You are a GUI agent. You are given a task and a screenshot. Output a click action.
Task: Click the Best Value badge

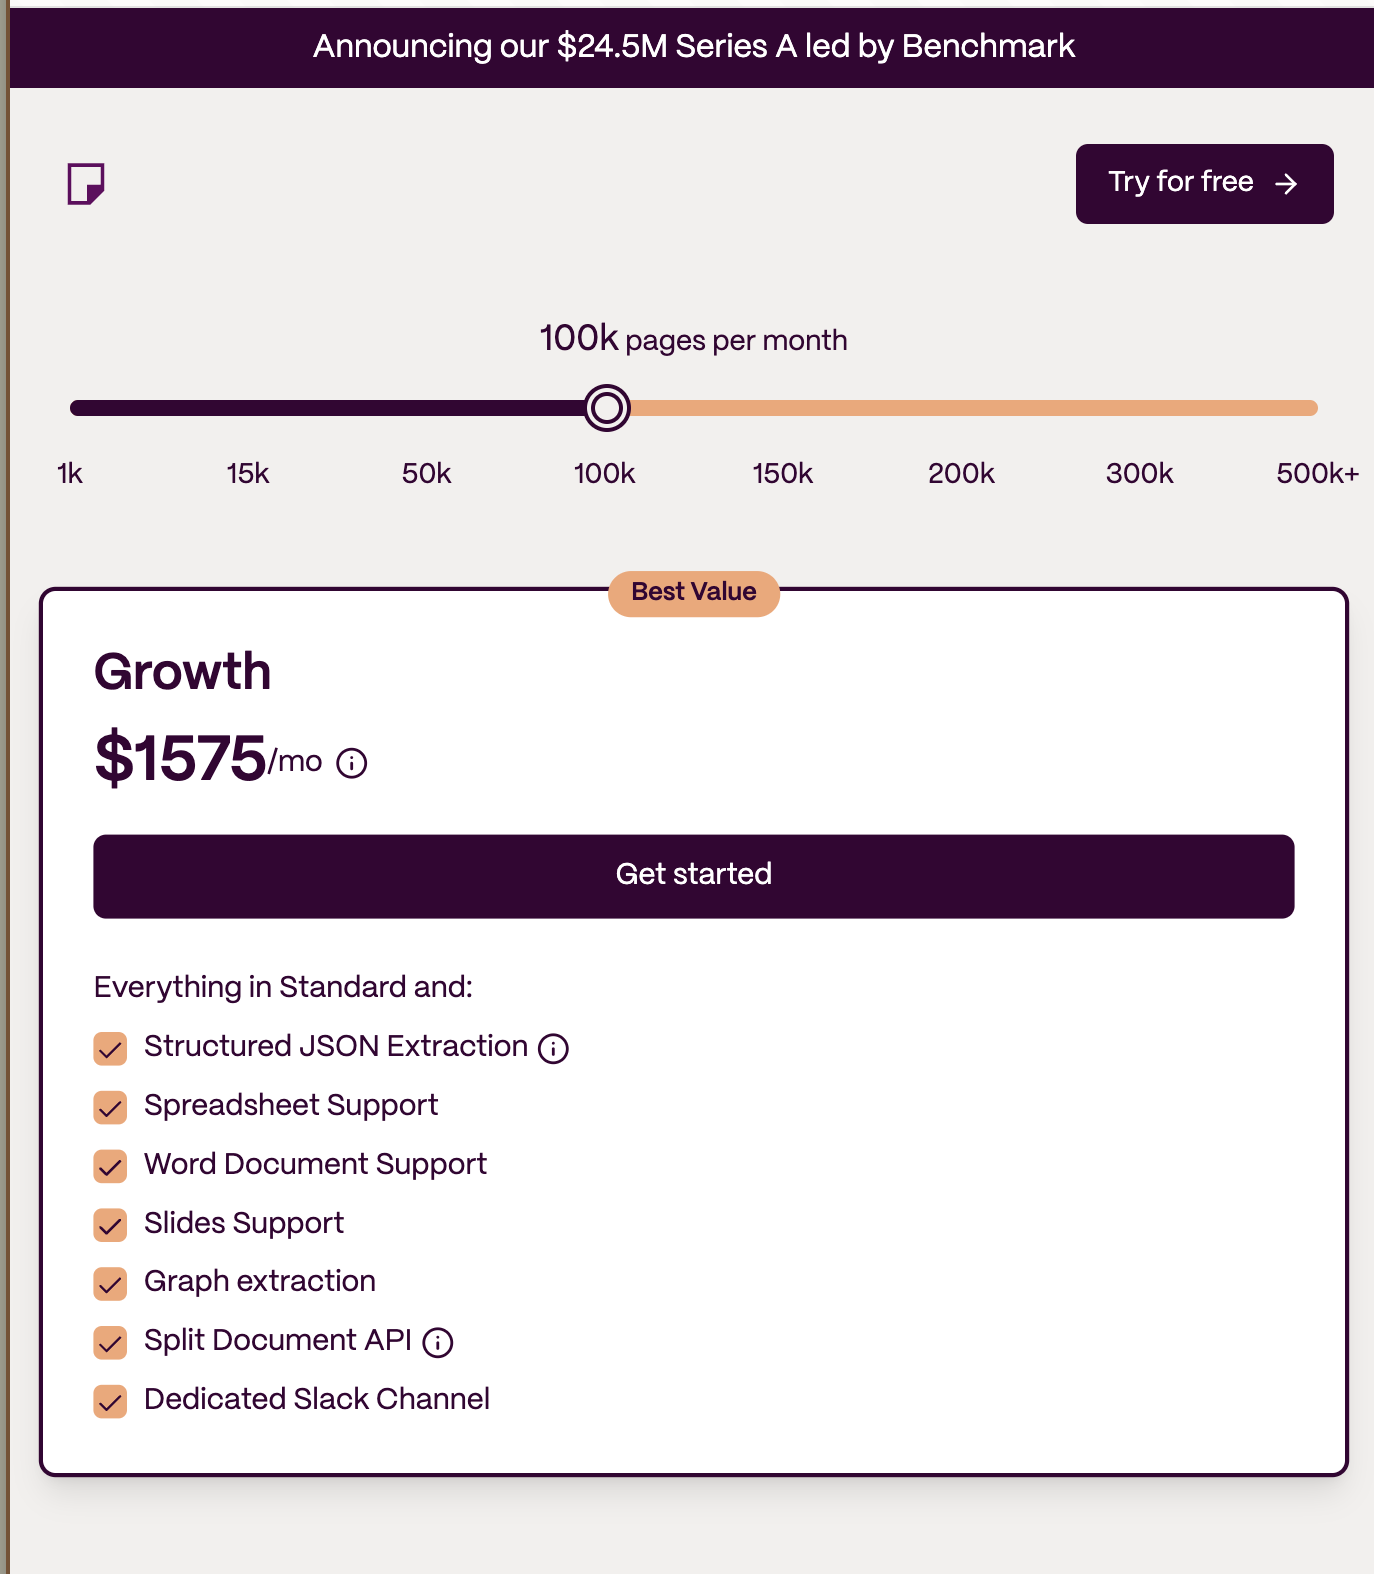coord(694,593)
